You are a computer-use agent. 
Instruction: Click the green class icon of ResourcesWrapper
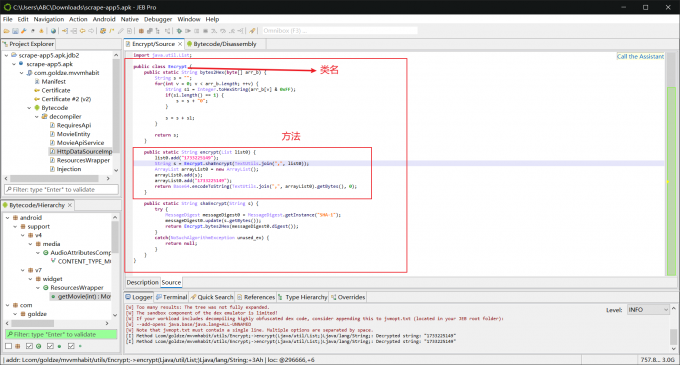(x=46, y=287)
